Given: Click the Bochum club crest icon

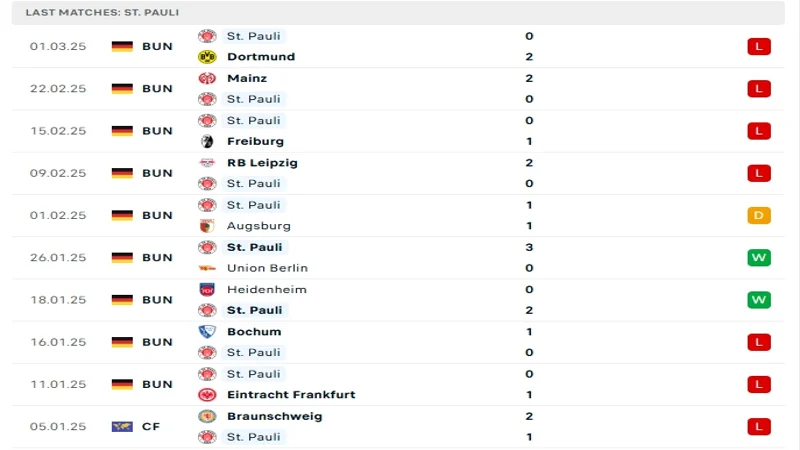Looking at the screenshot, I should click(x=207, y=332).
